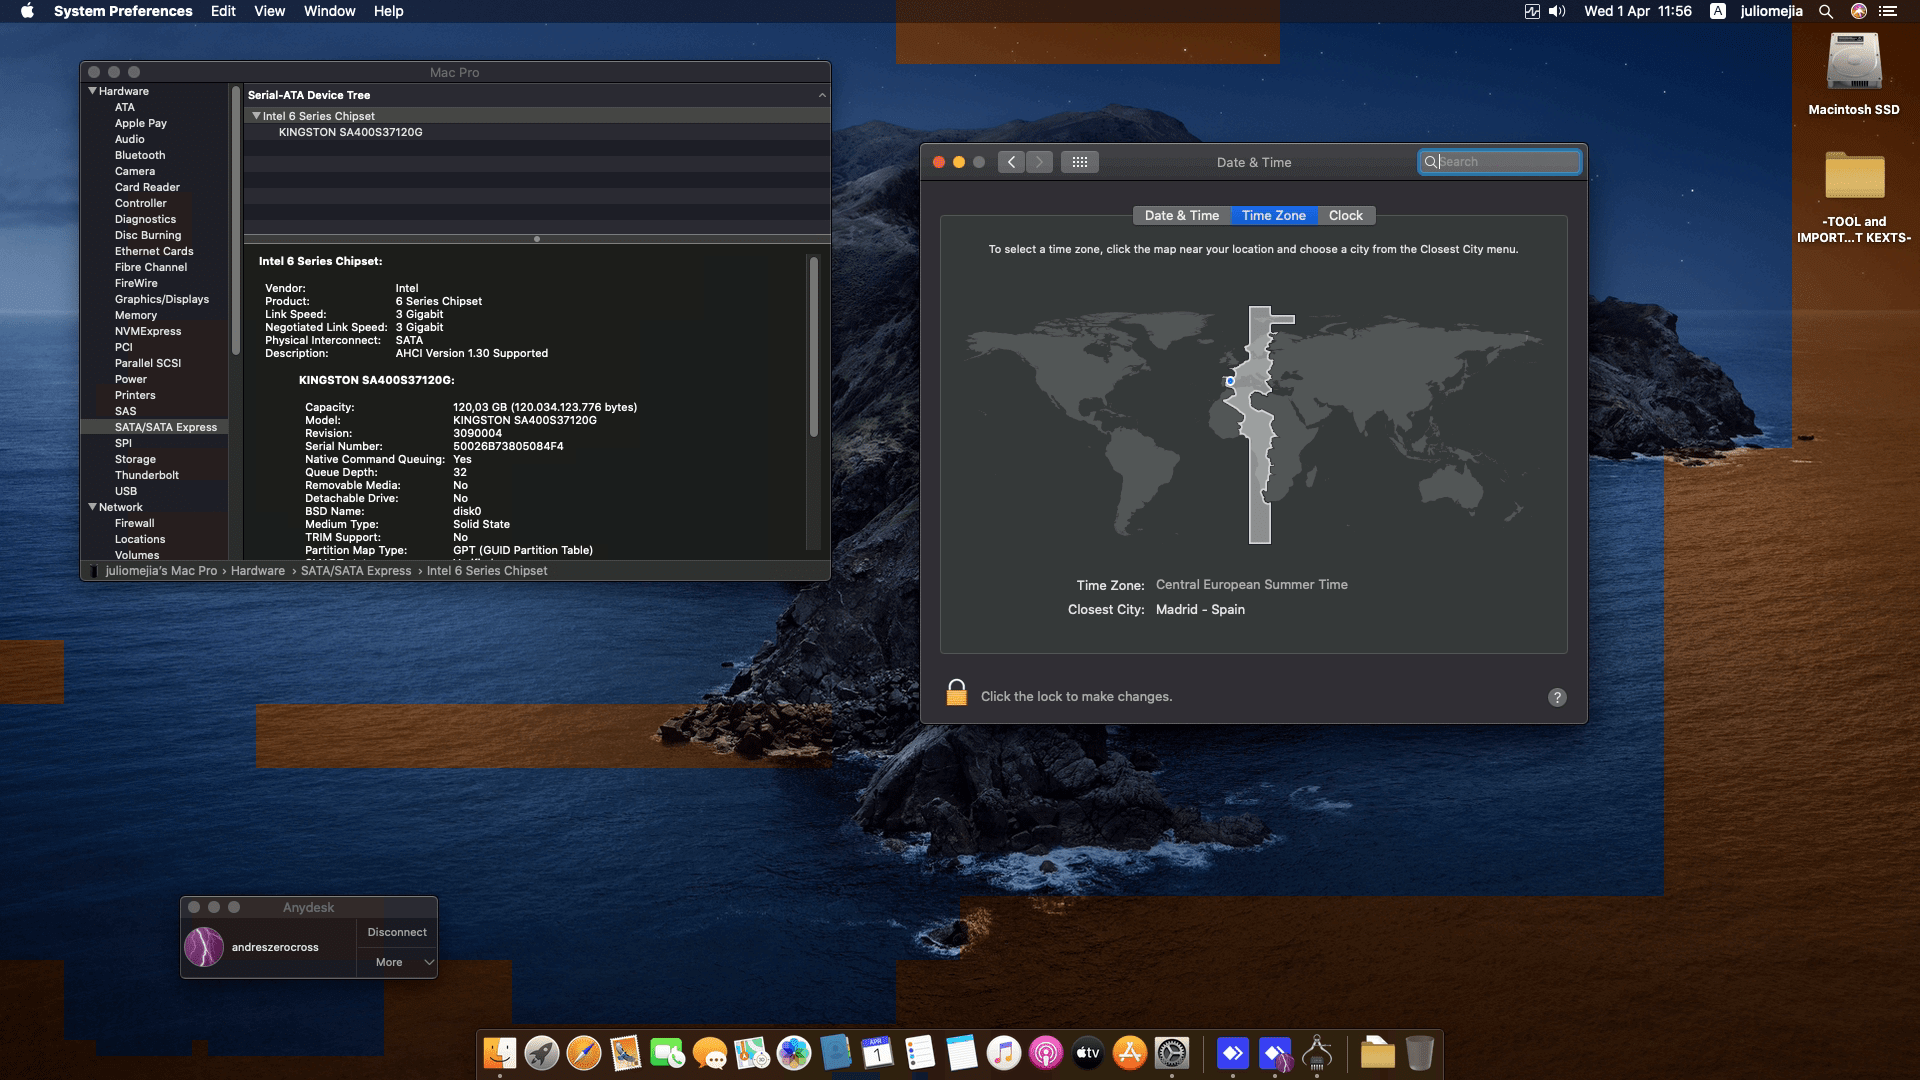This screenshot has height=1080, width=1920.
Task: Collapse the Serial-ATA Device Tree section
Action: (x=822, y=95)
